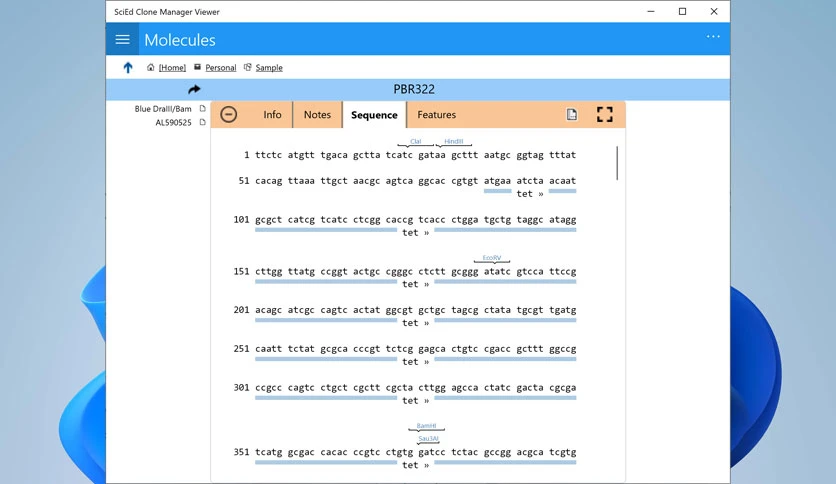Switch to the Notes tab
Image resolution: width=836 pixels, height=484 pixels.
click(317, 115)
